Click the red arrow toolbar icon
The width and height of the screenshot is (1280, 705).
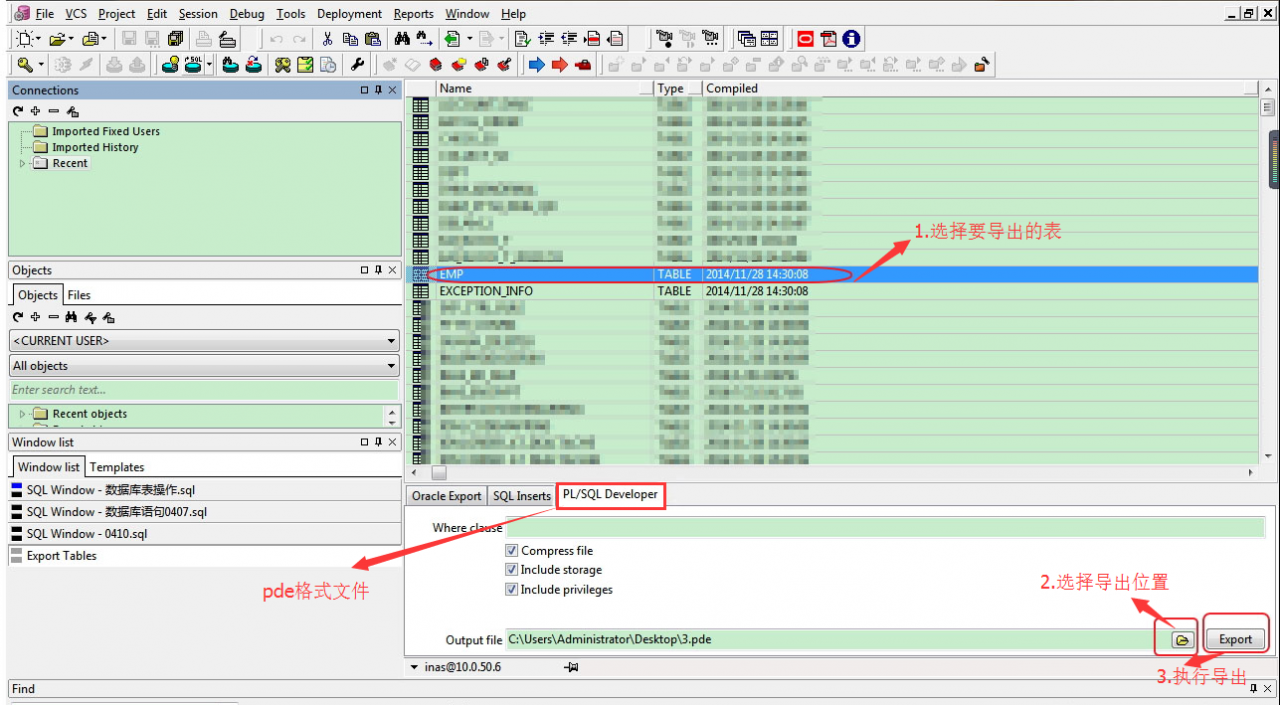(559, 65)
